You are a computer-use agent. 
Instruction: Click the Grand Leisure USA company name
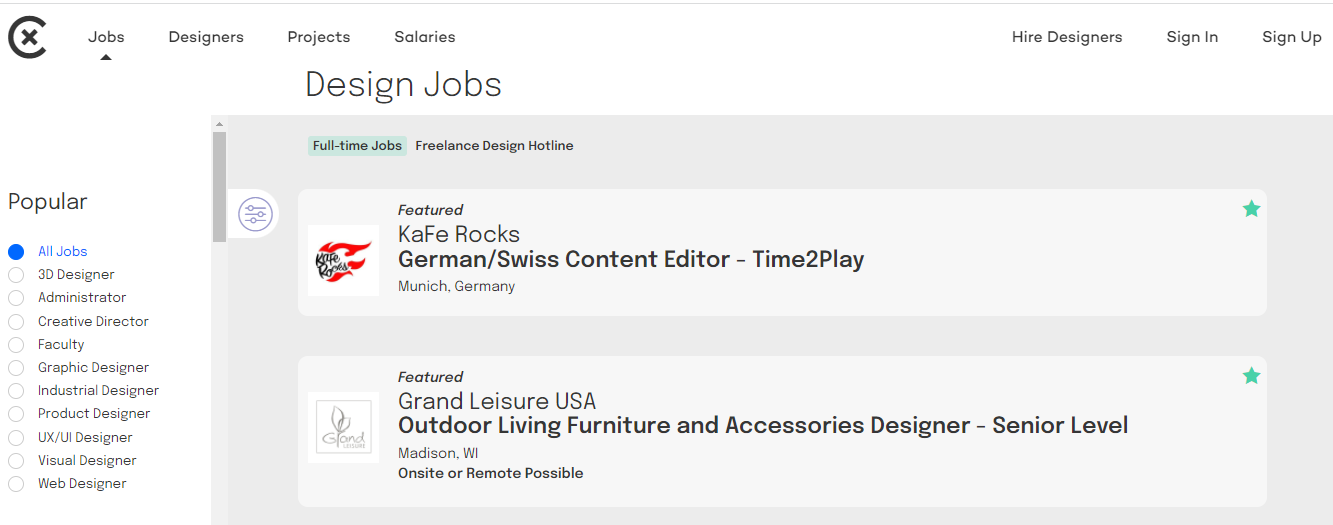click(497, 401)
